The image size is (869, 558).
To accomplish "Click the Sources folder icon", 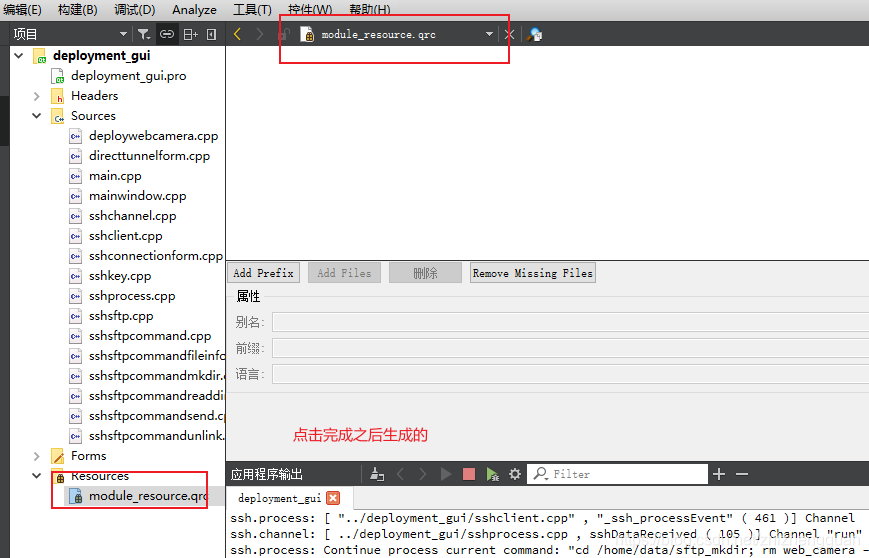I will pos(58,116).
